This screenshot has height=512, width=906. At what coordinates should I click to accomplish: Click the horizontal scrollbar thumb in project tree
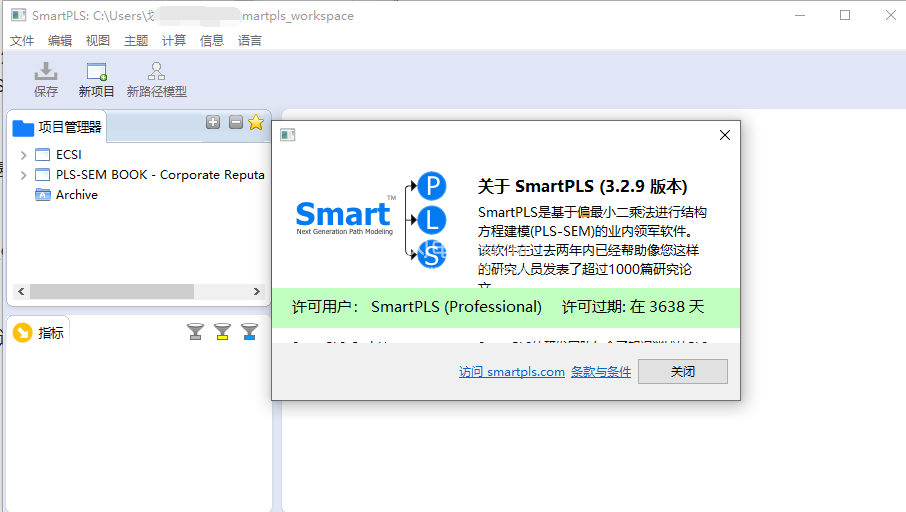pyautogui.click(x=112, y=291)
